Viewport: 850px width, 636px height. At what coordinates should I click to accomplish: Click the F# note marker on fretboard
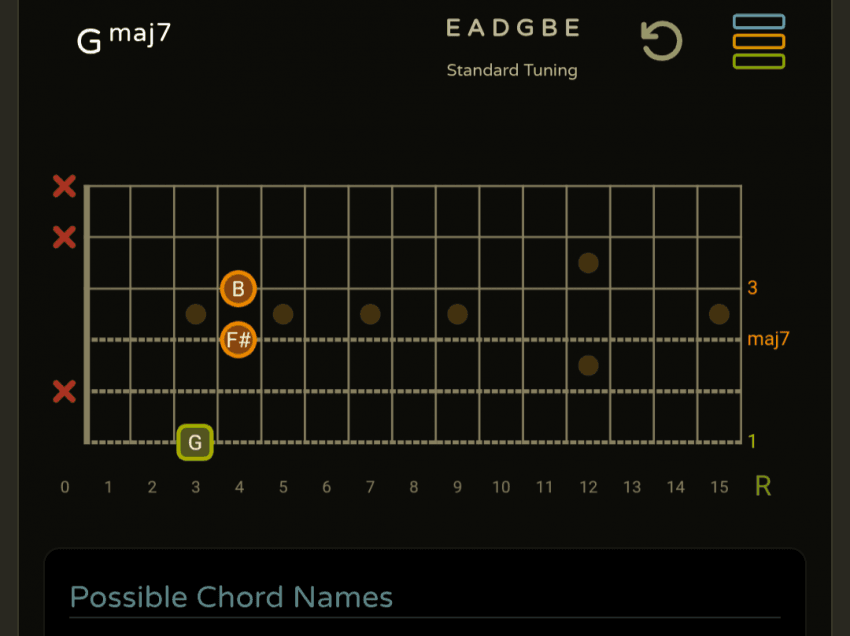(x=238, y=340)
